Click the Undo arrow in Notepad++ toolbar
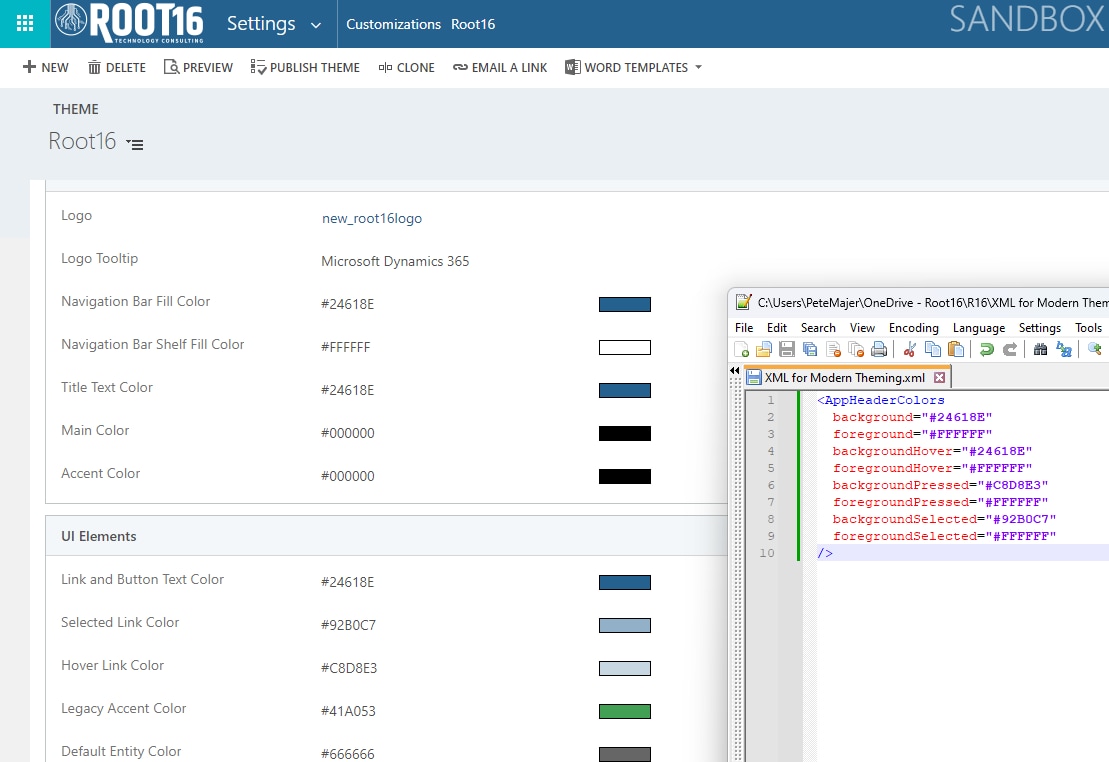Image resolution: width=1109 pixels, height=762 pixels. [986, 349]
